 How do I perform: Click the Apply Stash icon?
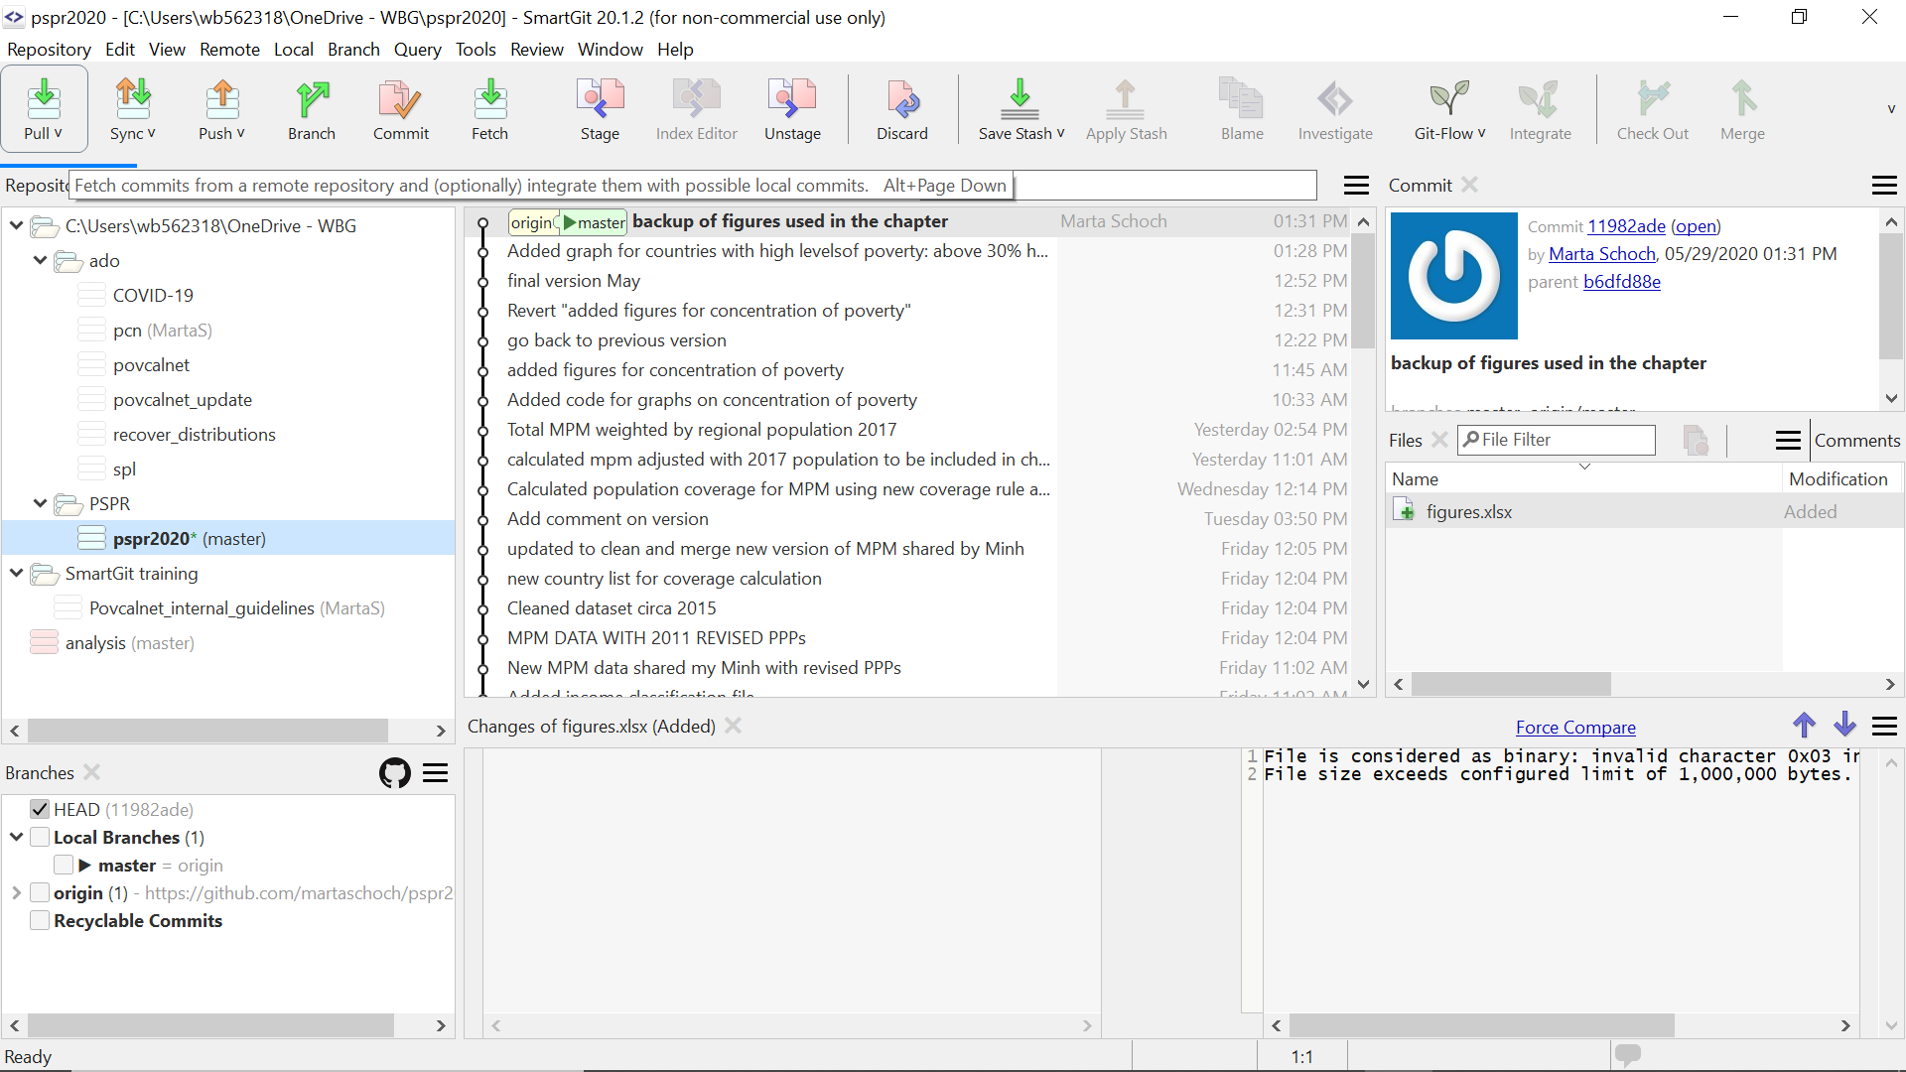pyautogui.click(x=1126, y=99)
